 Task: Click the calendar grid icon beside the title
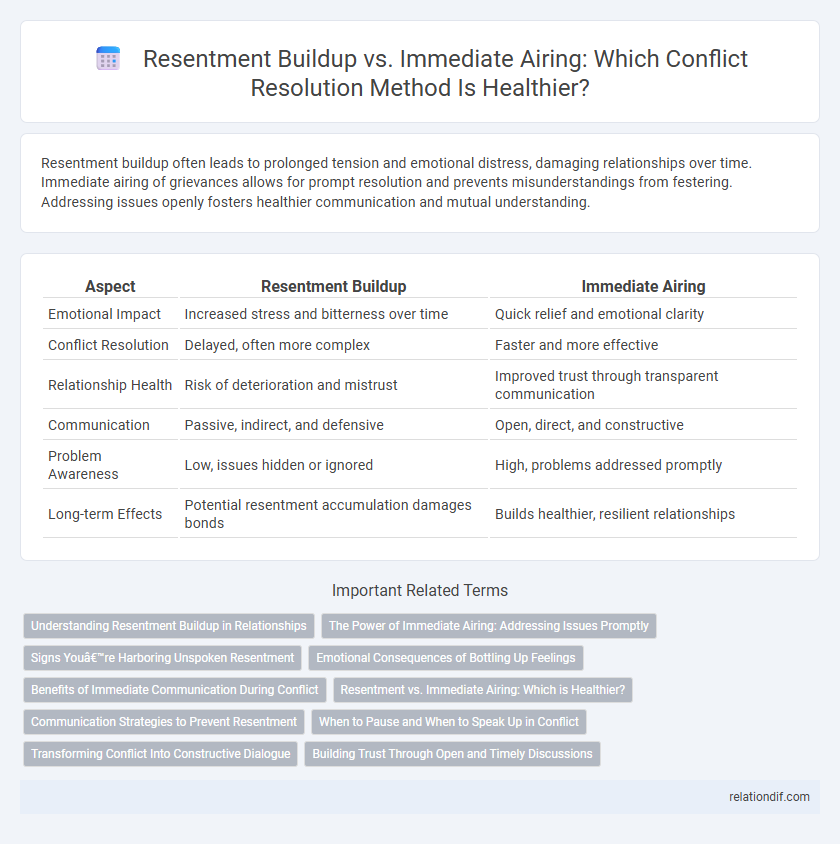coord(108,59)
